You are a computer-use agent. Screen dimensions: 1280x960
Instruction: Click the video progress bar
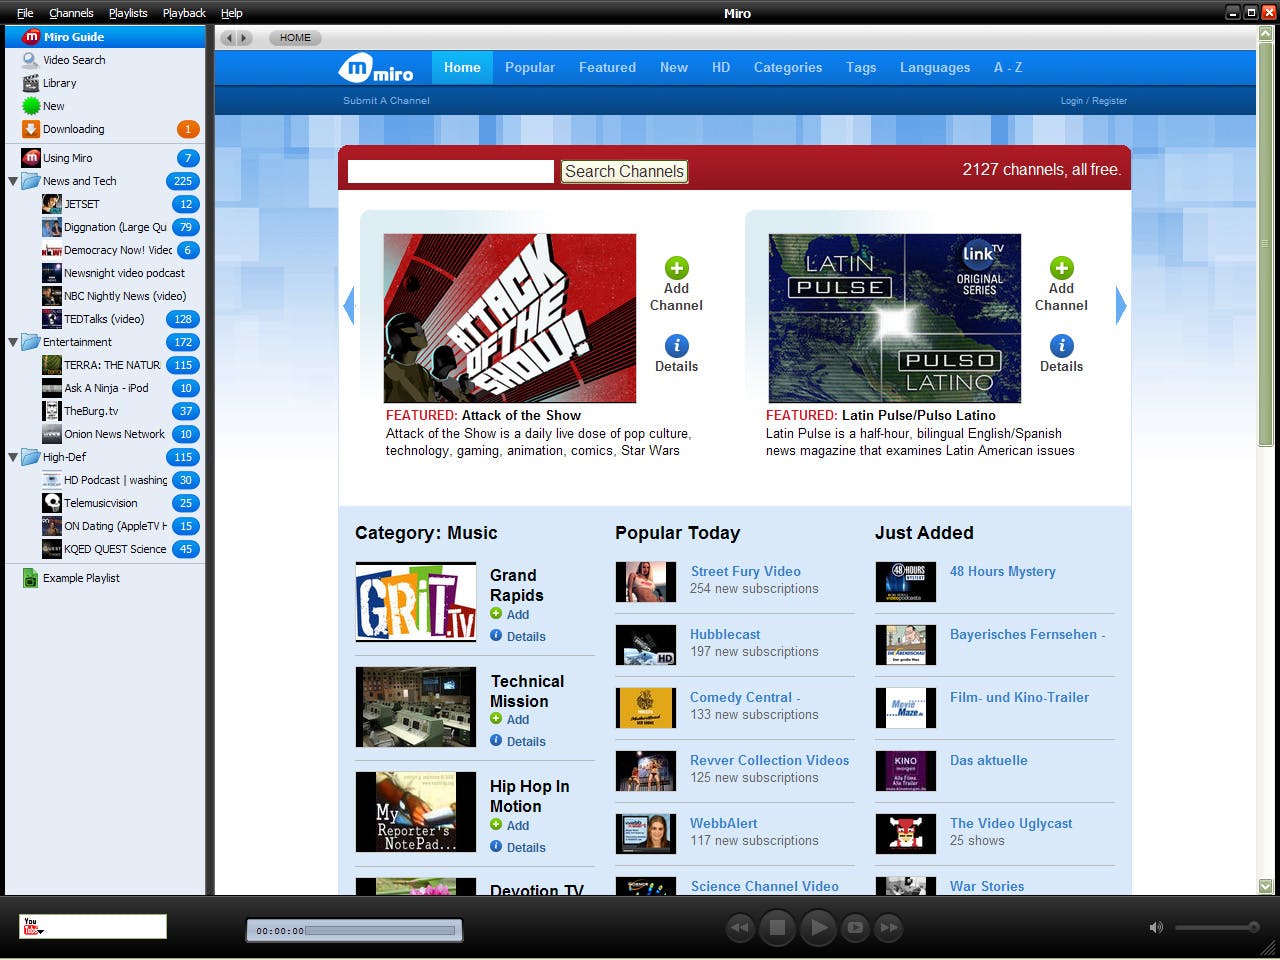tap(381, 930)
